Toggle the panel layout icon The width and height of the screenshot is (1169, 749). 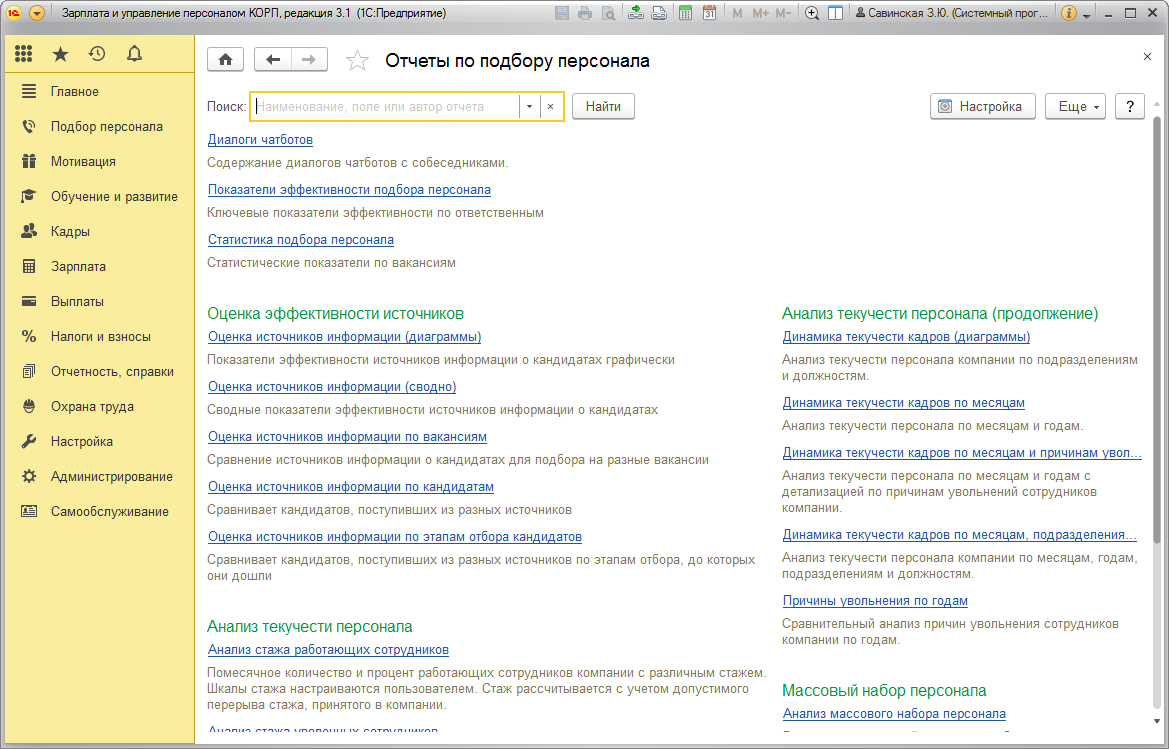click(x=836, y=13)
